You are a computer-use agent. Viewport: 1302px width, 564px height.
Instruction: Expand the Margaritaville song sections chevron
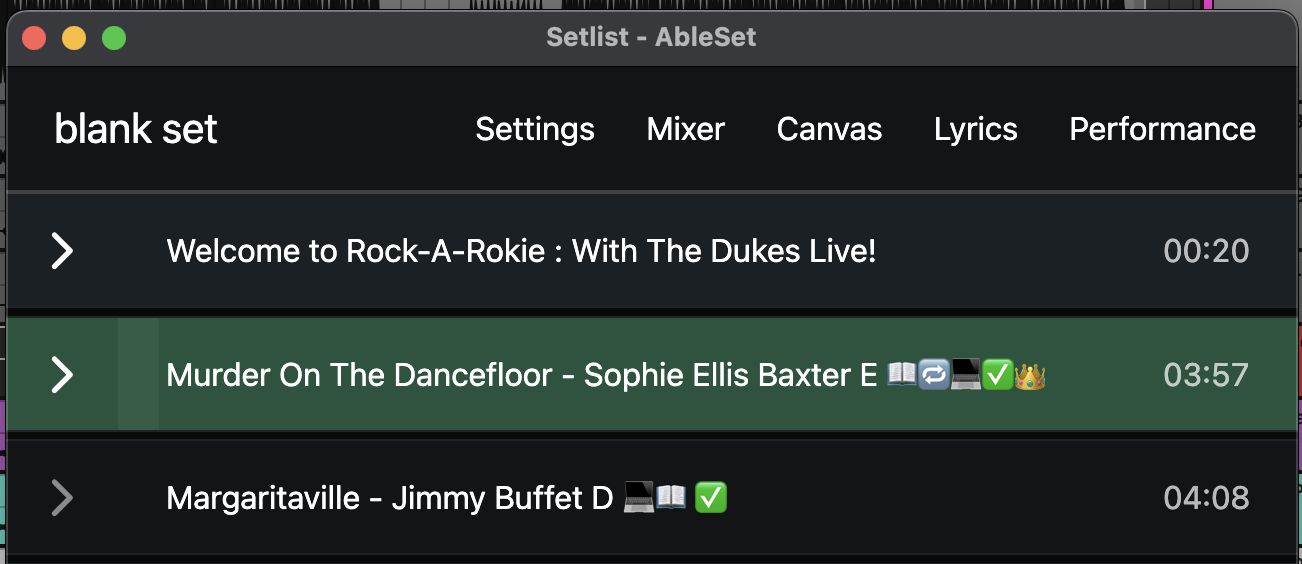pos(62,497)
